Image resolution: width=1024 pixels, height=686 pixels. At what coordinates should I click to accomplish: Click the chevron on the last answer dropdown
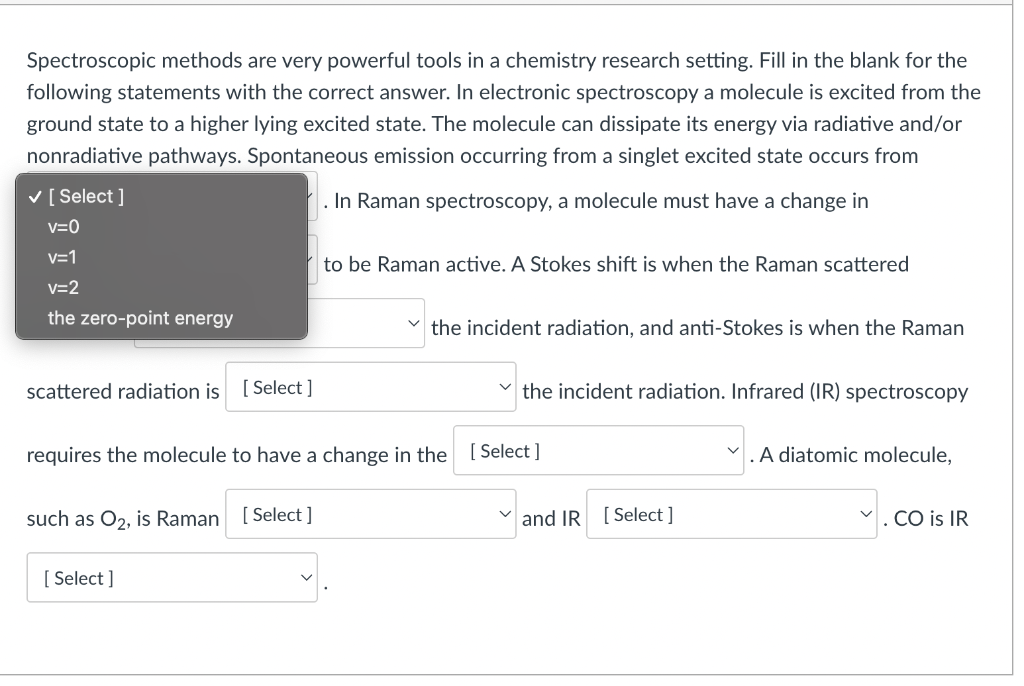coord(306,577)
